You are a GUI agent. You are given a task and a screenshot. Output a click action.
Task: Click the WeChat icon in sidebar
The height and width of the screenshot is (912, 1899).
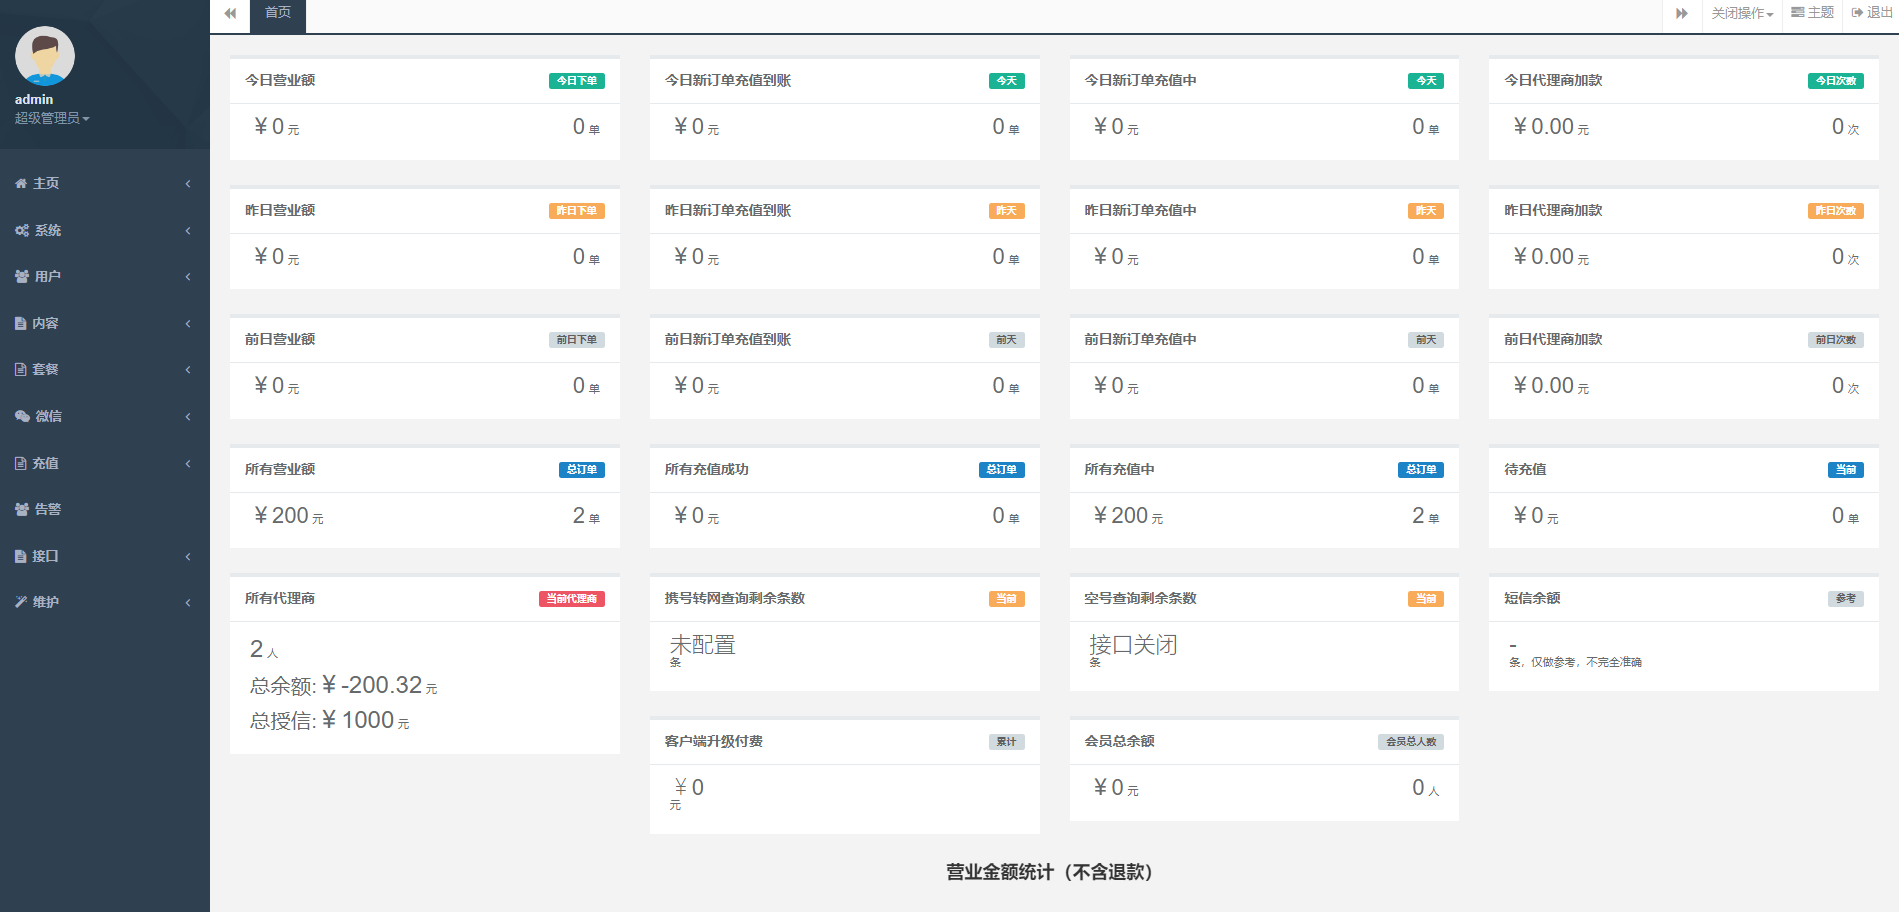pos(22,417)
